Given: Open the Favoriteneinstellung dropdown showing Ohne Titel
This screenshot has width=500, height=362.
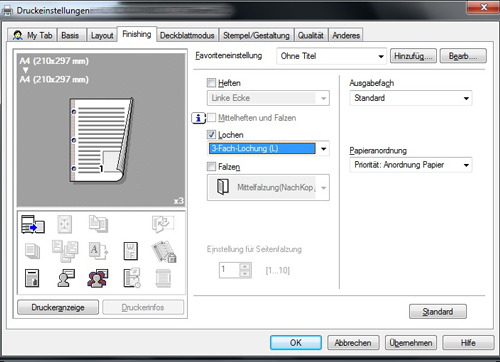Looking at the screenshot, I should click(x=331, y=56).
